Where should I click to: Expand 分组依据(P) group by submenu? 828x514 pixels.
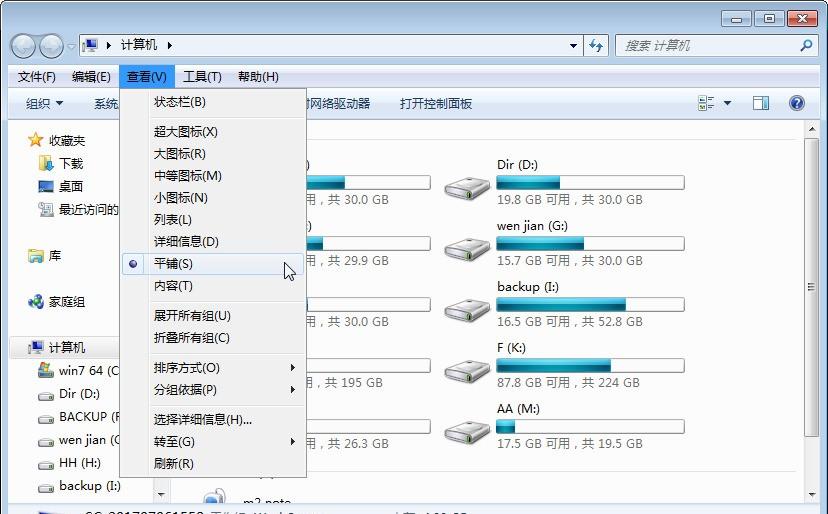213,390
